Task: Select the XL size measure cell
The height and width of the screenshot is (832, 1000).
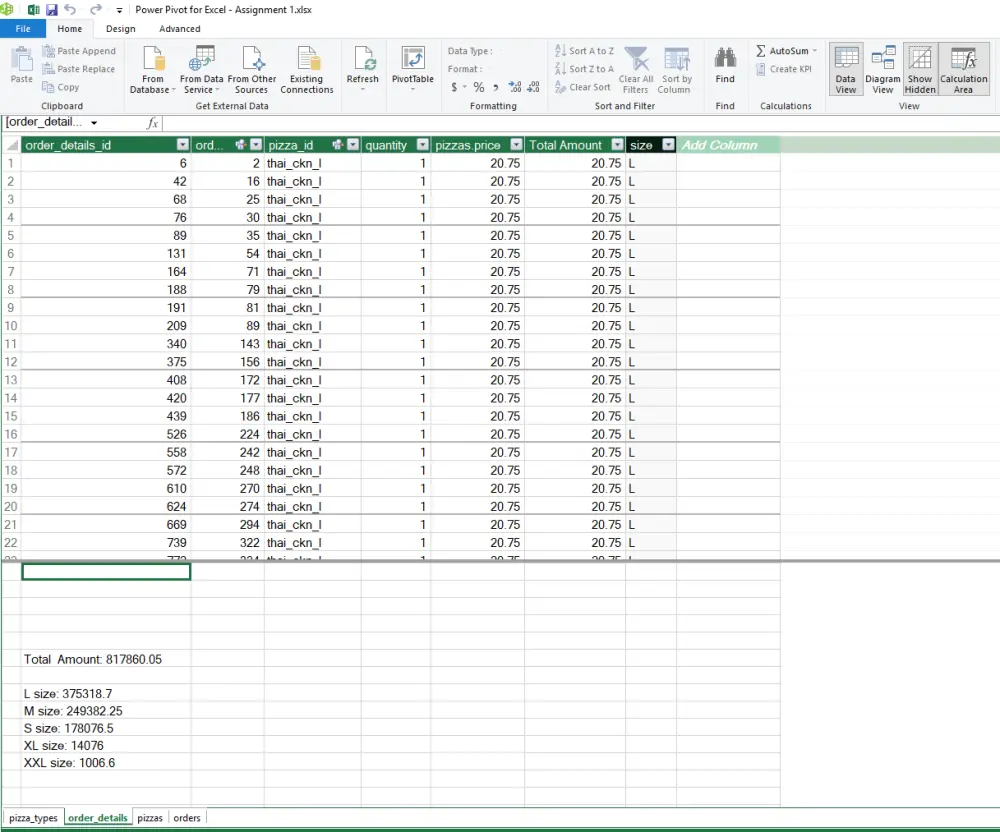Action: pos(106,745)
